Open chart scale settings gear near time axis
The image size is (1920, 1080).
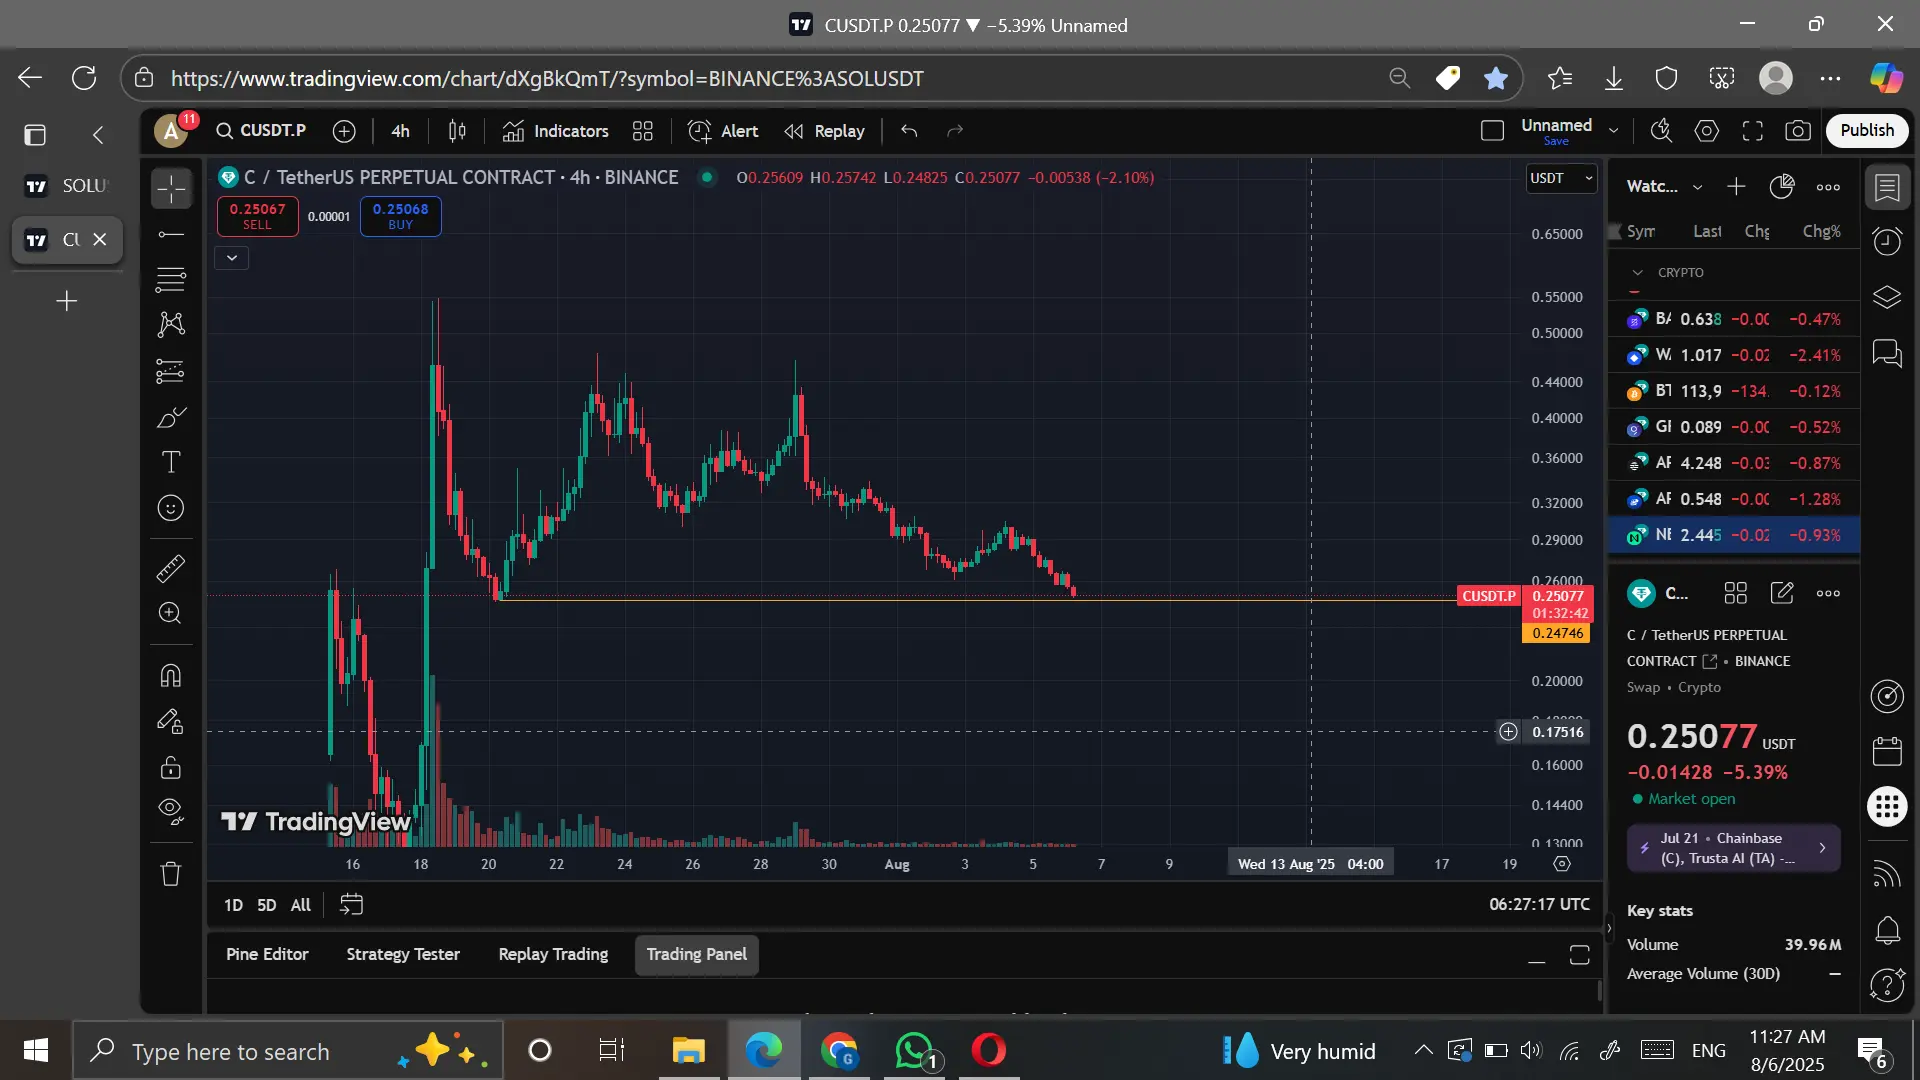[1562, 864]
